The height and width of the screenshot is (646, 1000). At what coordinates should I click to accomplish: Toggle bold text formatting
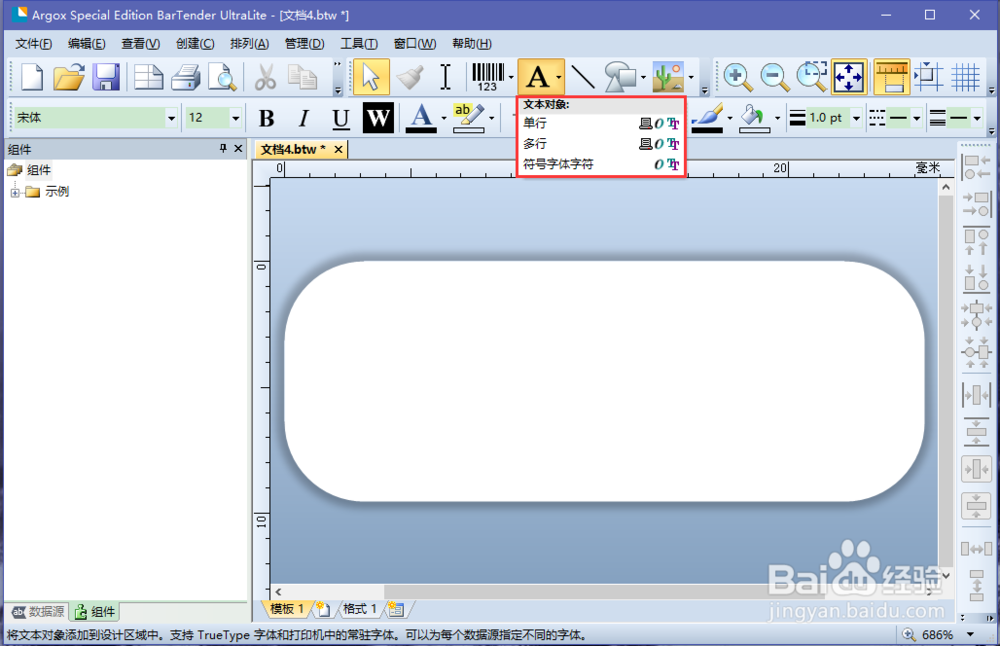click(x=267, y=118)
